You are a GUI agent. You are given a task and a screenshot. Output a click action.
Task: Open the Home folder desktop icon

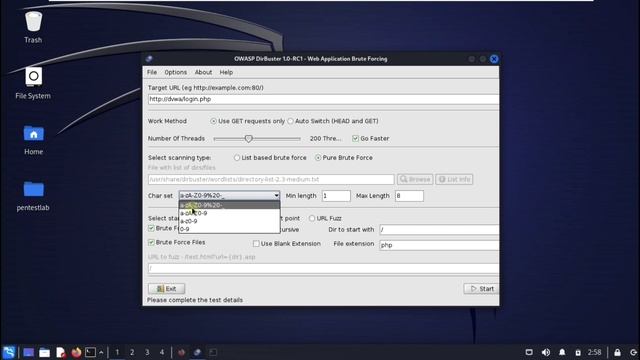tap(33, 139)
